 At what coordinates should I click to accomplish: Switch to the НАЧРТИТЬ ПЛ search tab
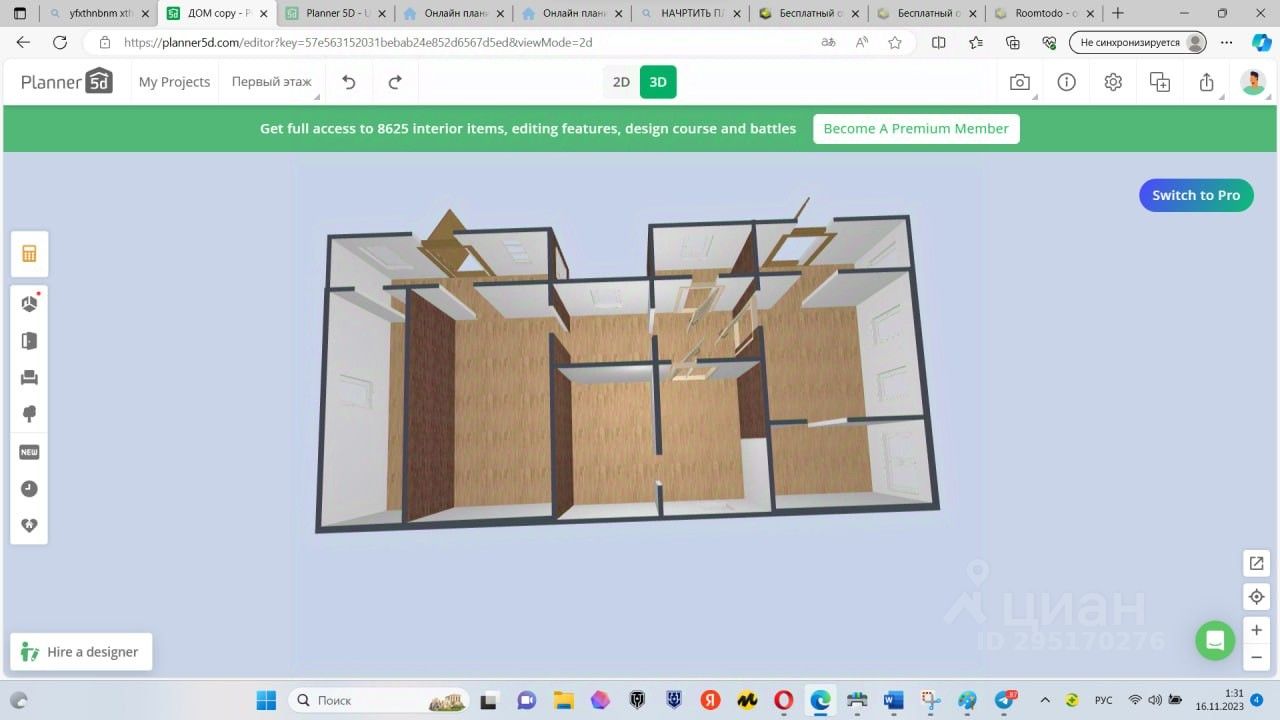(x=689, y=13)
